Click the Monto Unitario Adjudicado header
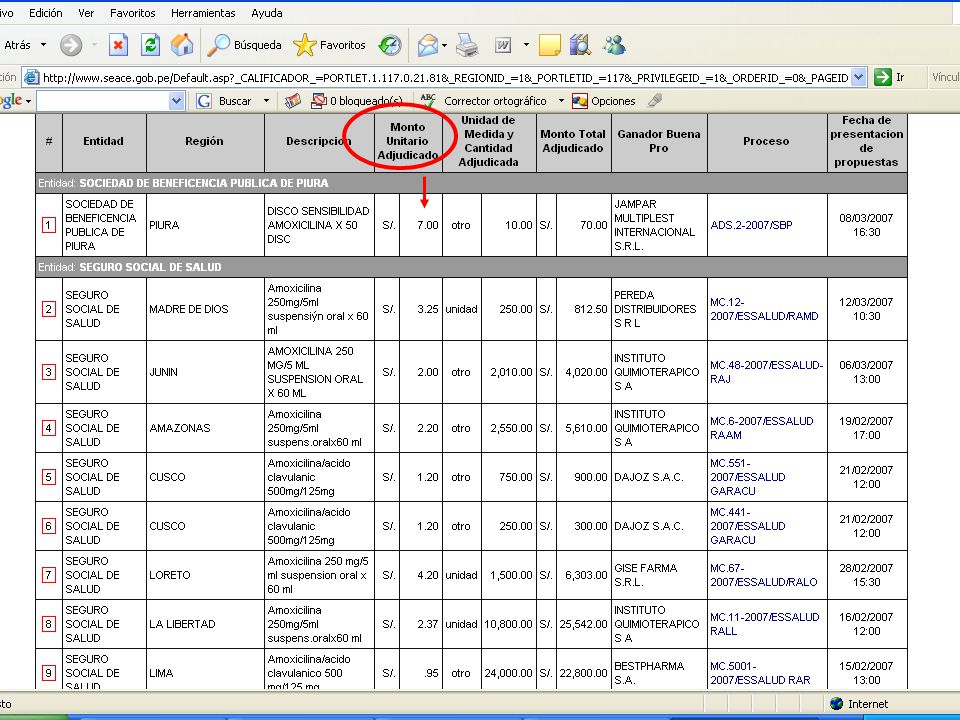Viewport: 960px width, 720px height. [x=408, y=141]
